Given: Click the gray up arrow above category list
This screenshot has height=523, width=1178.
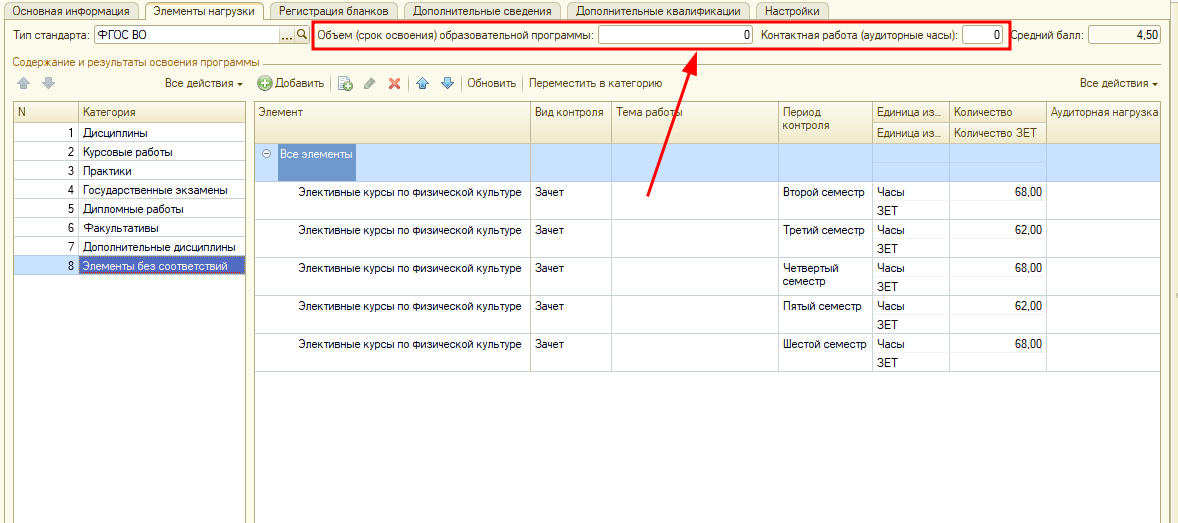Looking at the screenshot, I should (x=23, y=83).
